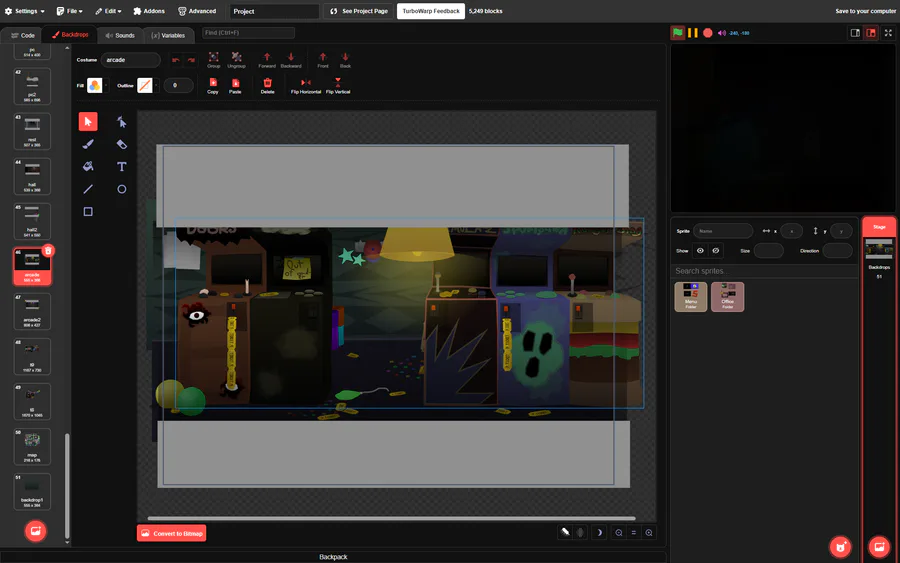Click Convert to Bitmap button

click(172, 533)
